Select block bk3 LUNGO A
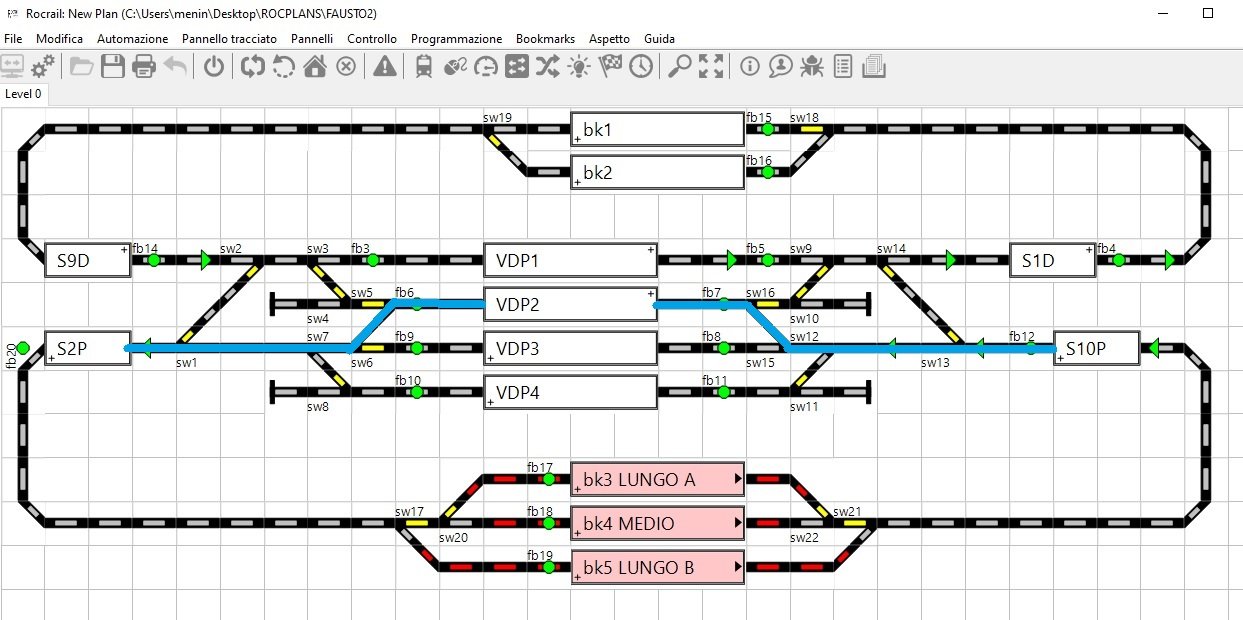The height and width of the screenshot is (620, 1243). click(658, 480)
